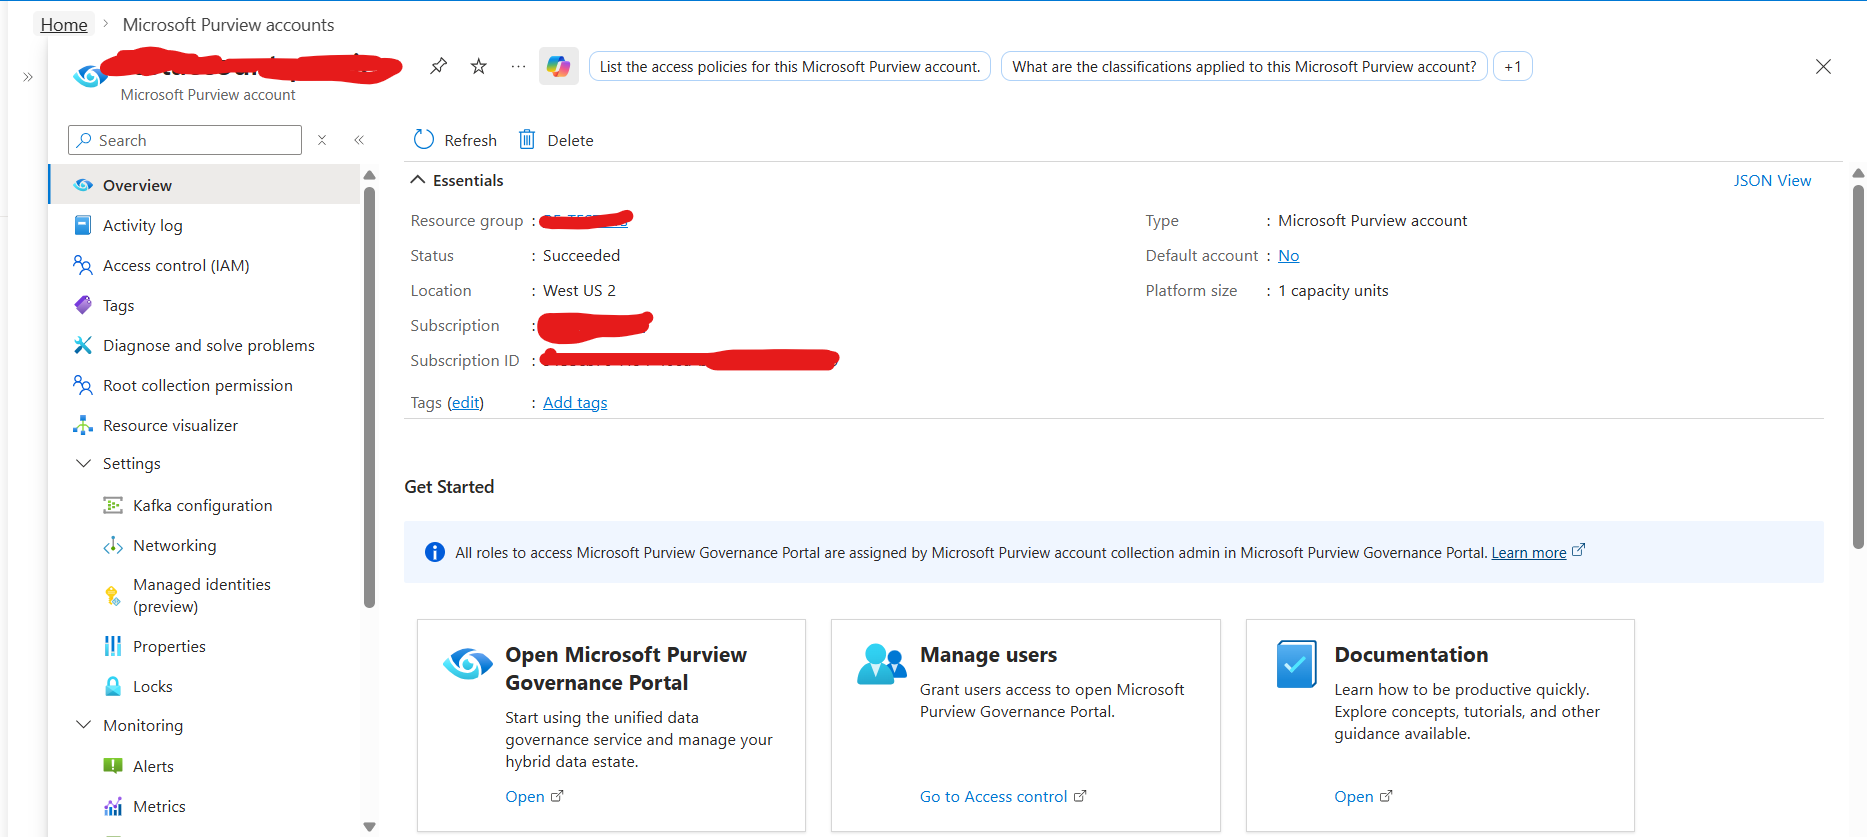The height and width of the screenshot is (837, 1867).
Task: Click 'West US 2' location value
Action: pos(579,290)
